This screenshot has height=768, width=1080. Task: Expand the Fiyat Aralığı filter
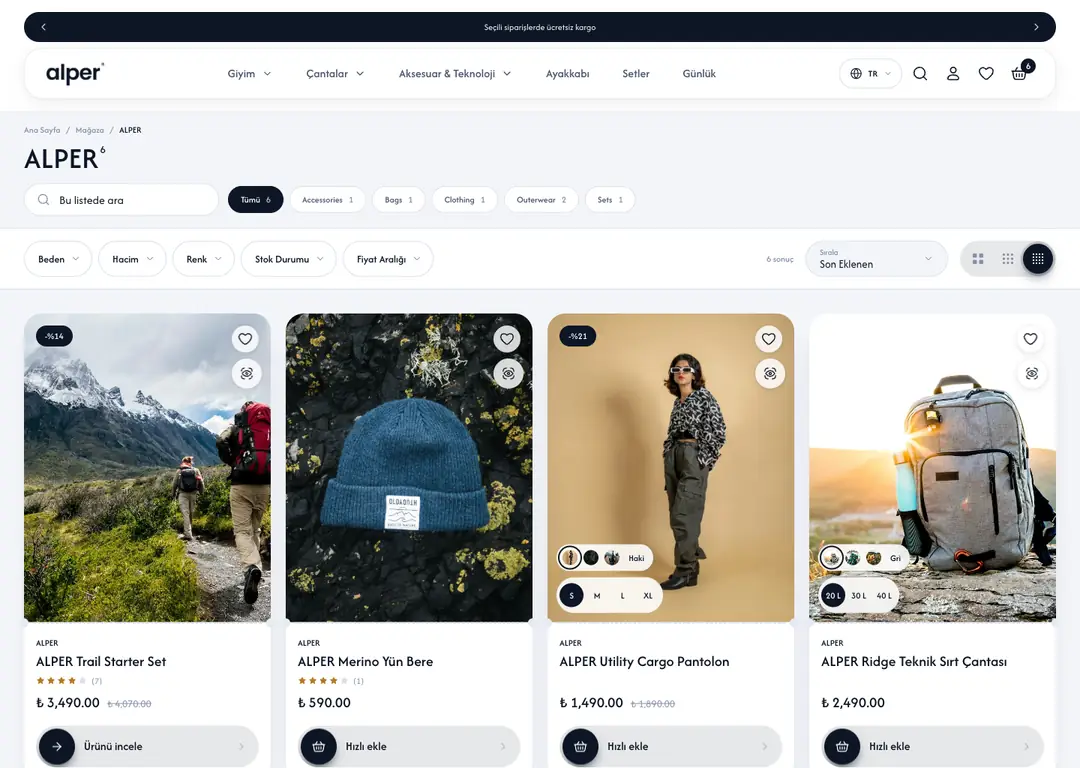[388, 259]
